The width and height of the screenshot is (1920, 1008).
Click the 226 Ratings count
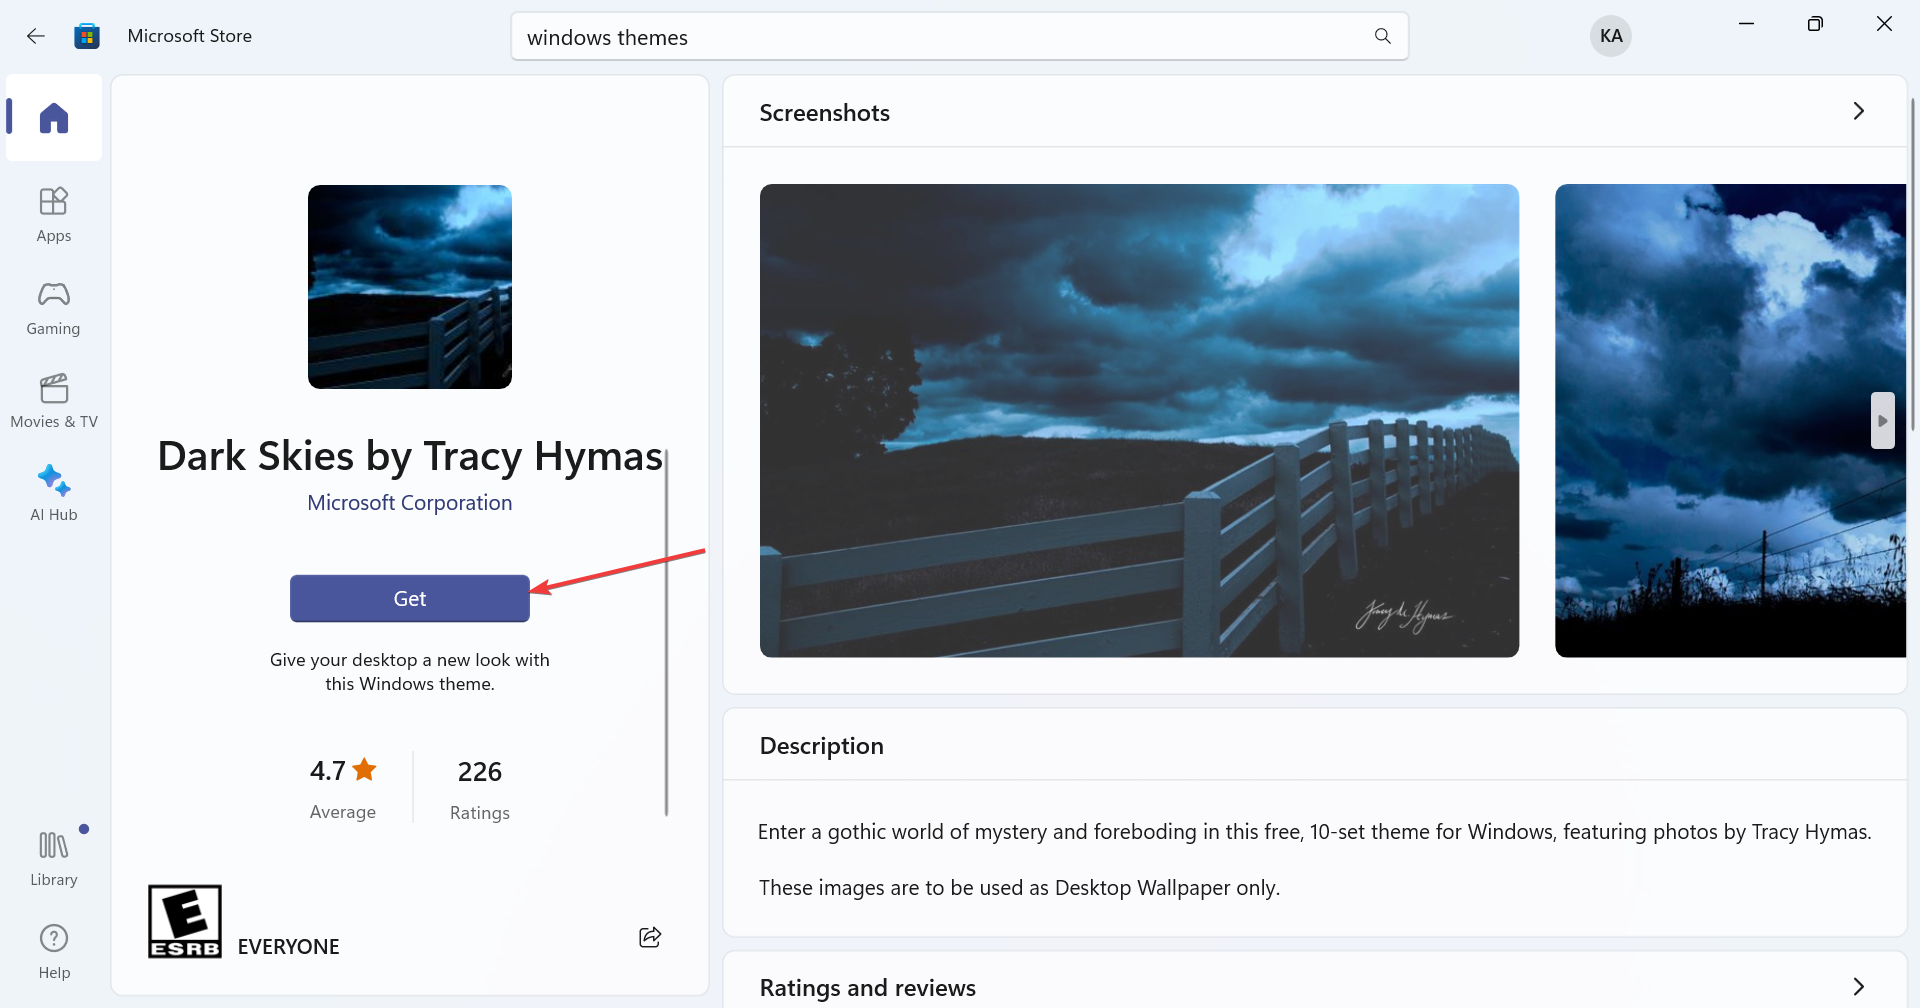coord(480,789)
